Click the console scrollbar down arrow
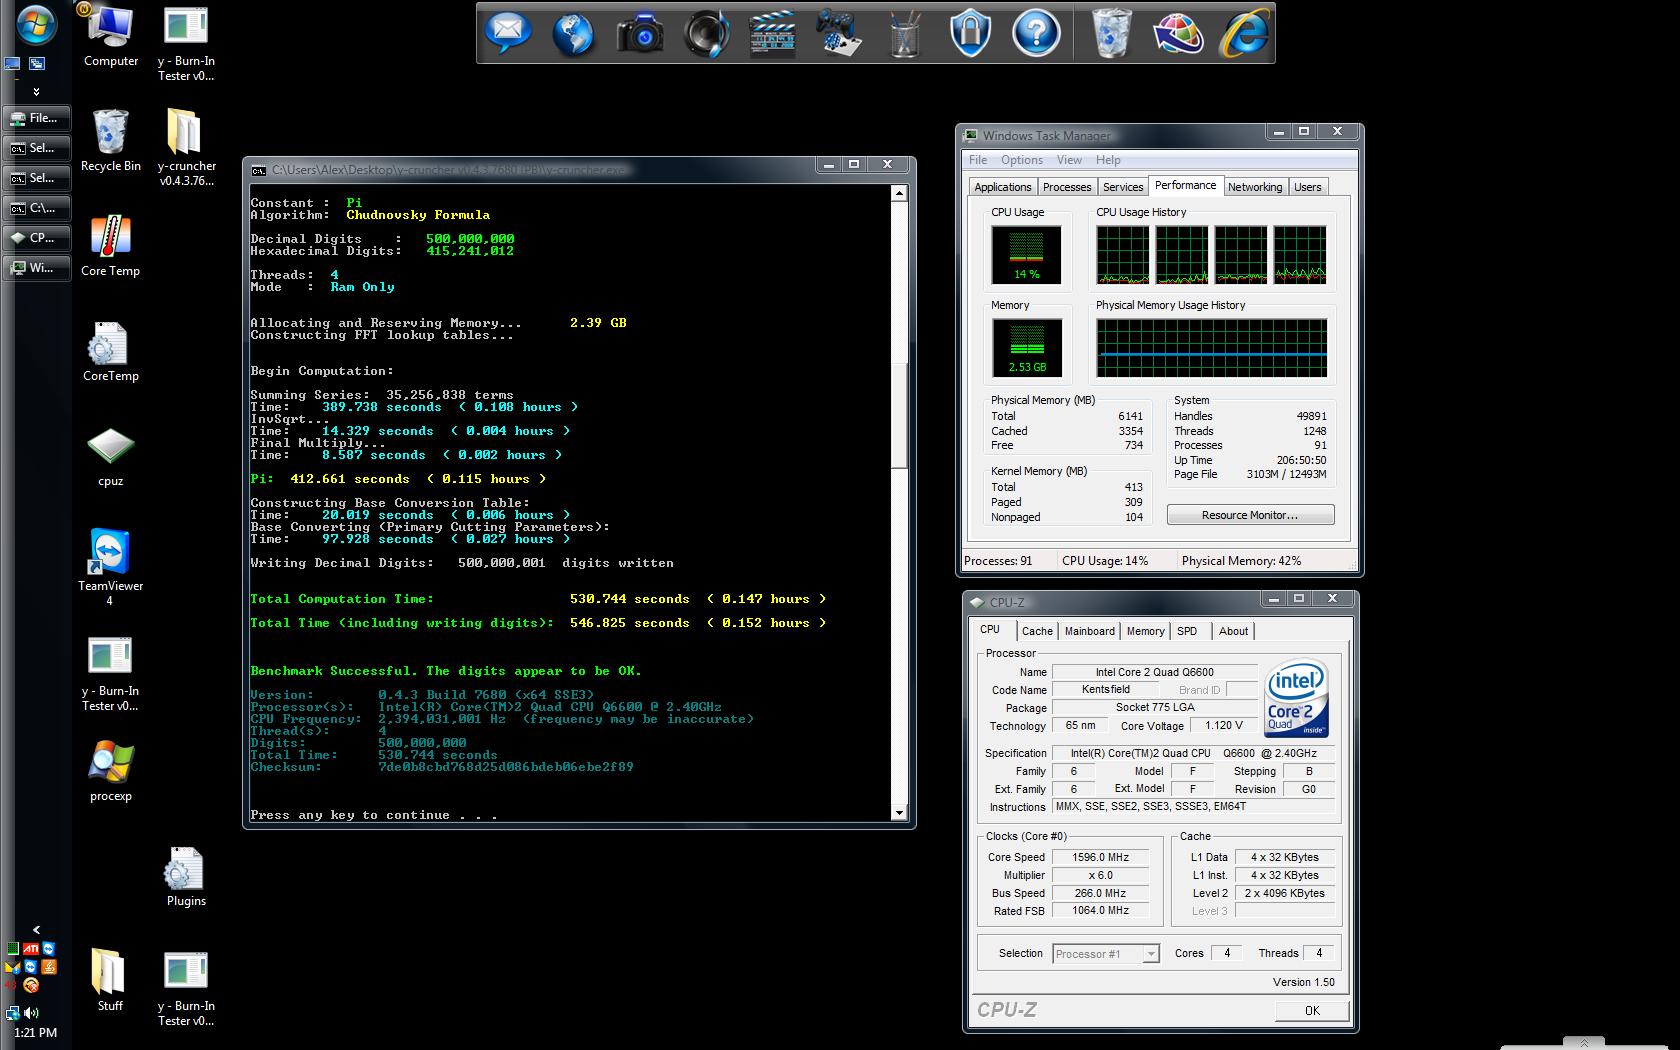Screen dimensions: 1680x1050 coord(898,813)
